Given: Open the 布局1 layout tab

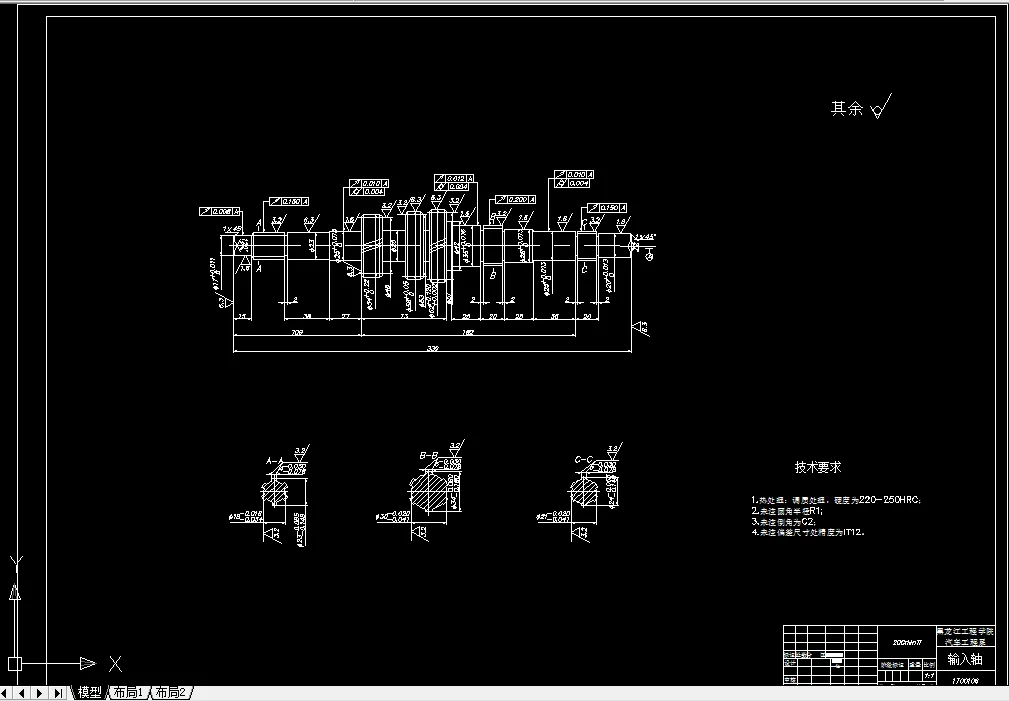Looking at the screenshot, I should [x=129, y=693].
